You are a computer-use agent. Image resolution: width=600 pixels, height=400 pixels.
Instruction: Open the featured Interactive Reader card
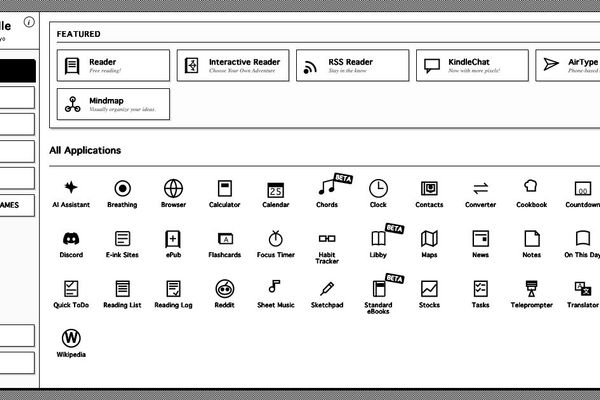[x=233, y=65]
